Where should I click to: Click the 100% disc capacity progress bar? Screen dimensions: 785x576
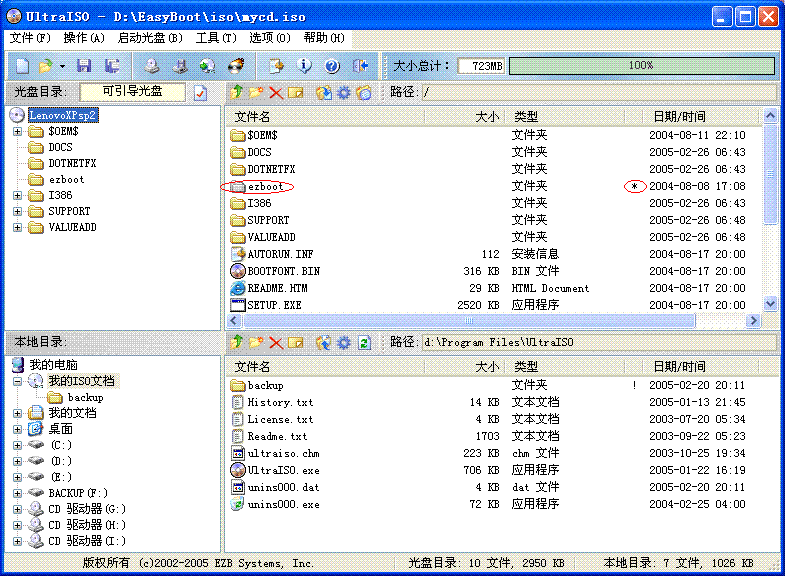tap(641, 66)
